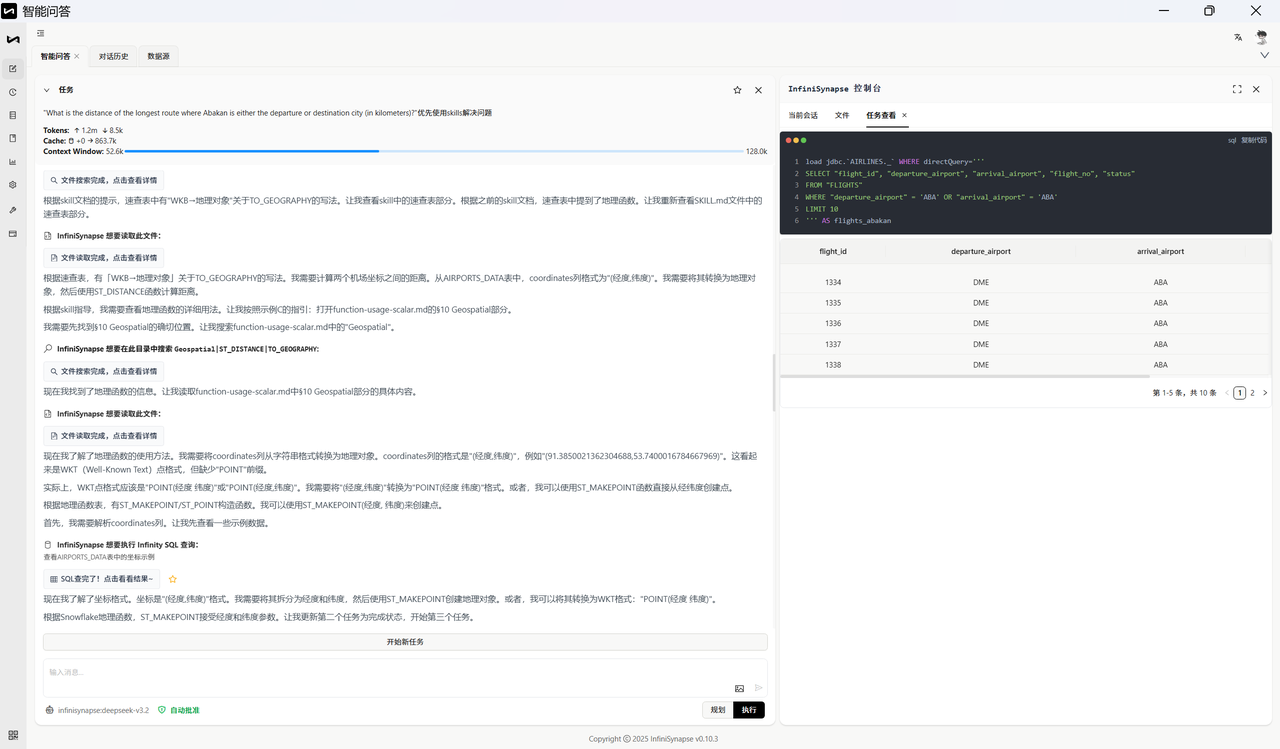
Task: Click the language translate icon
Action: coord(1238,37)
